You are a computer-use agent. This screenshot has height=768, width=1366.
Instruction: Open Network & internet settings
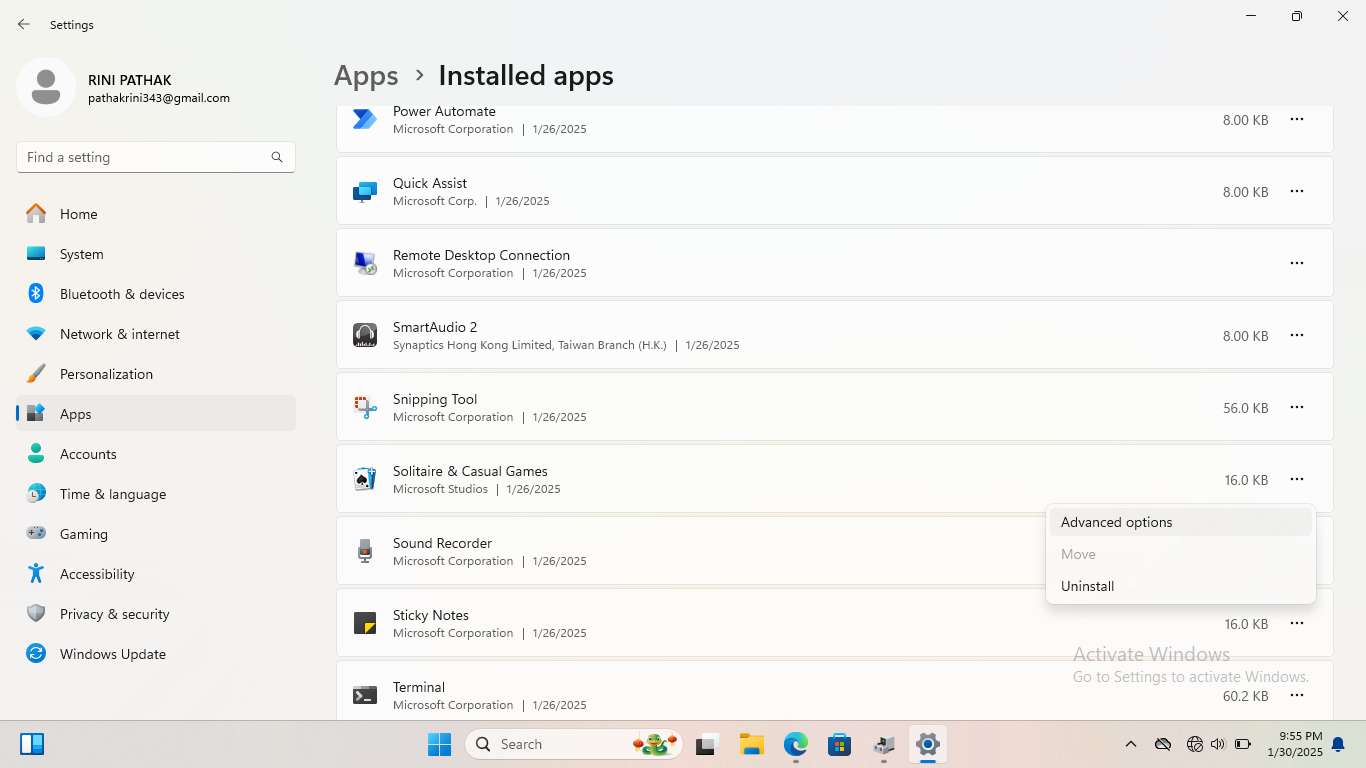tap(120, 334)
